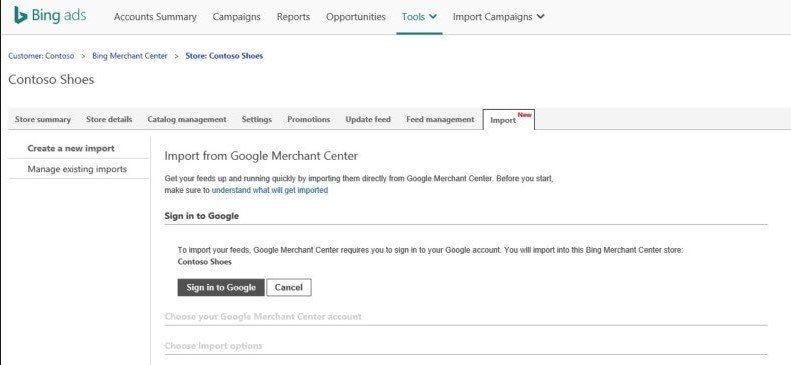Click the Sign in to Google button
Screen dimensions: 791x365
point(221,287)
